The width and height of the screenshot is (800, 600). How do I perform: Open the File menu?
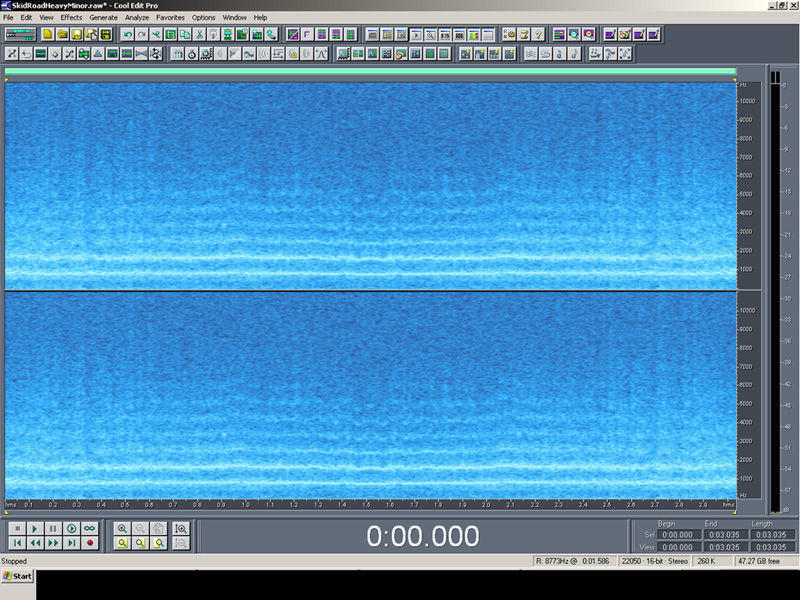8,17
